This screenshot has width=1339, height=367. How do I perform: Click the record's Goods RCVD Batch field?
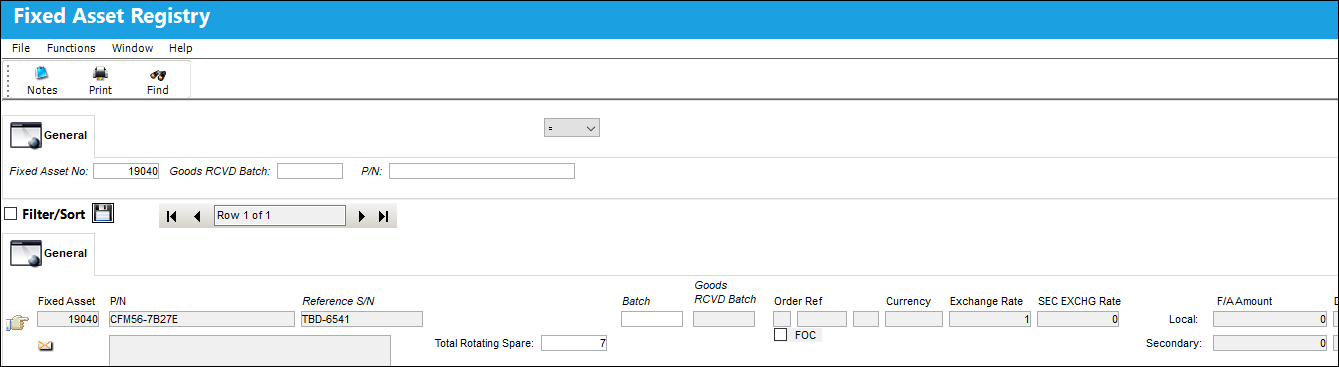click(724, 320)
